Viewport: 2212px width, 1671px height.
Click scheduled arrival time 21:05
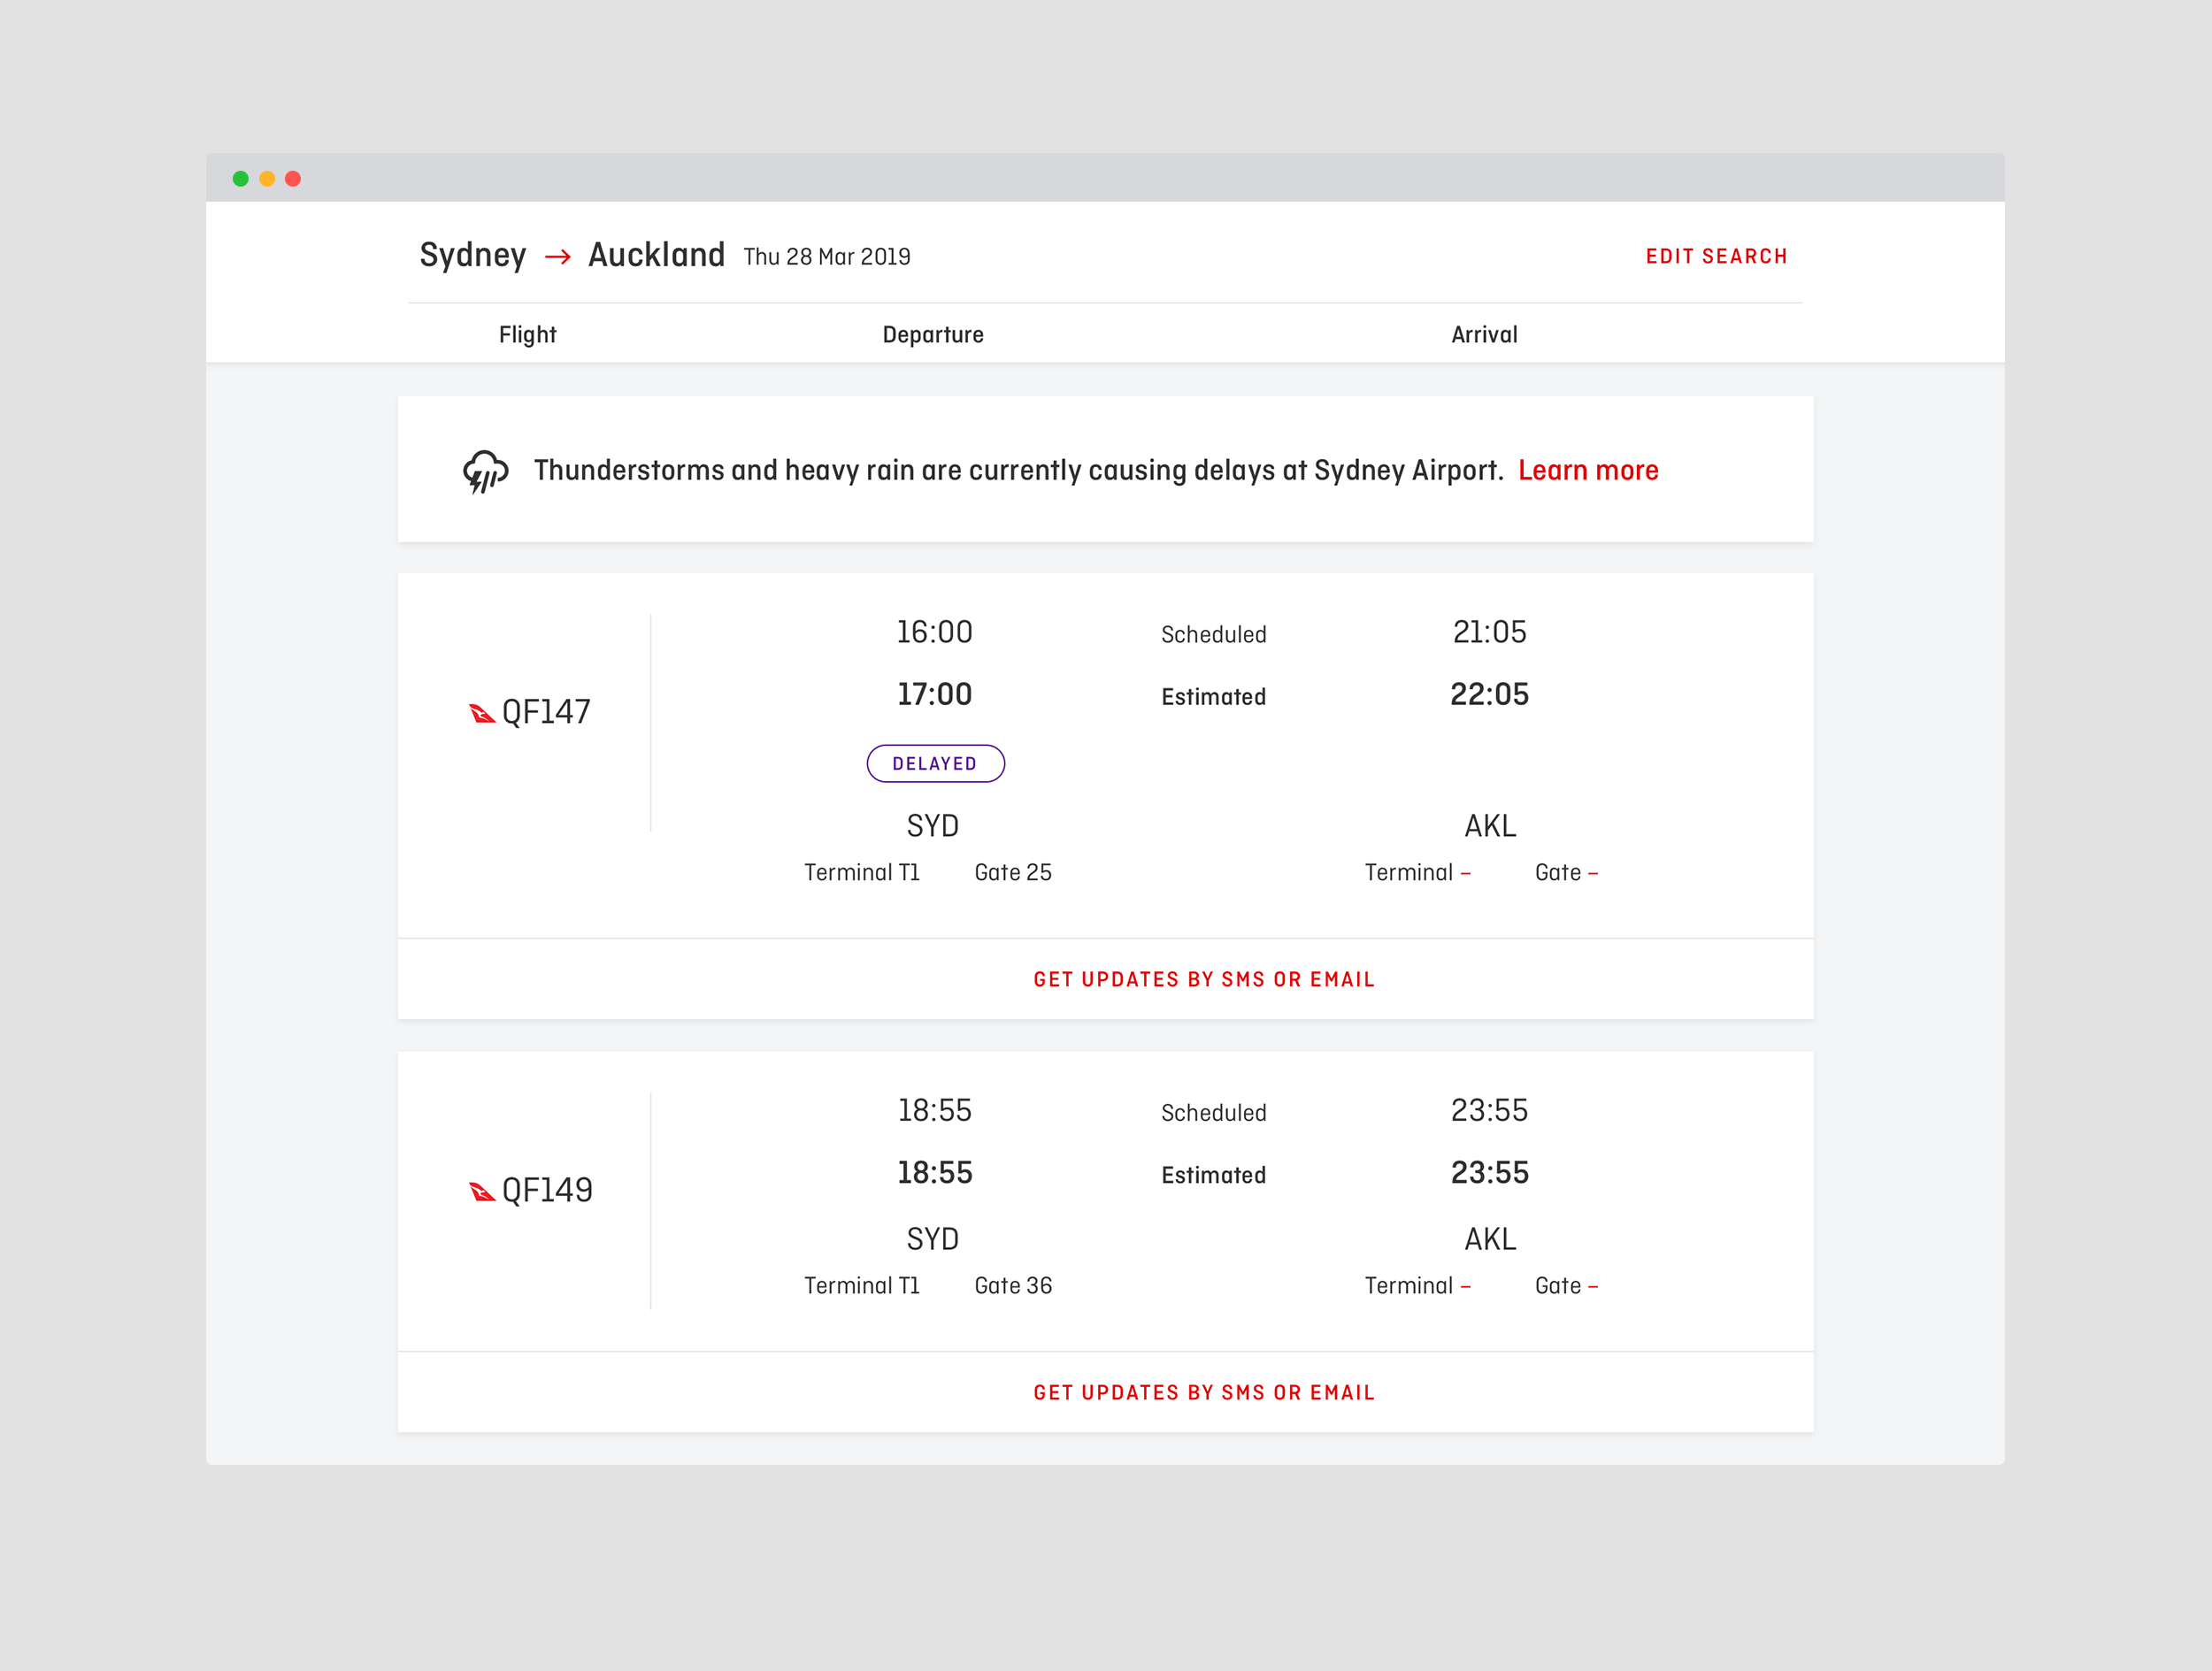[1489, 632]
